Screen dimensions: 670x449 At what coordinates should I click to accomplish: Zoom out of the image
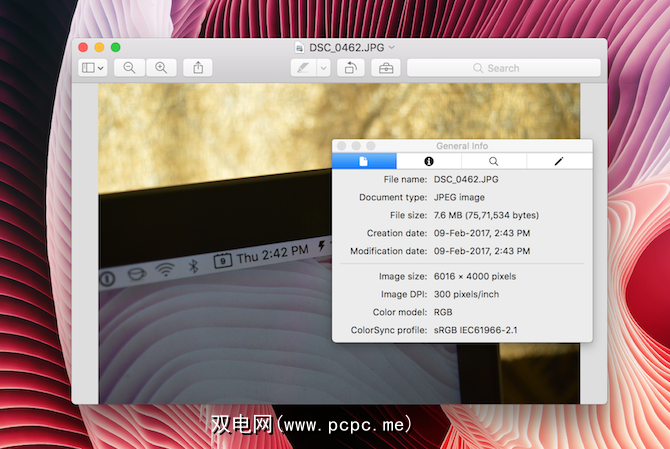[x=129, y=68]
